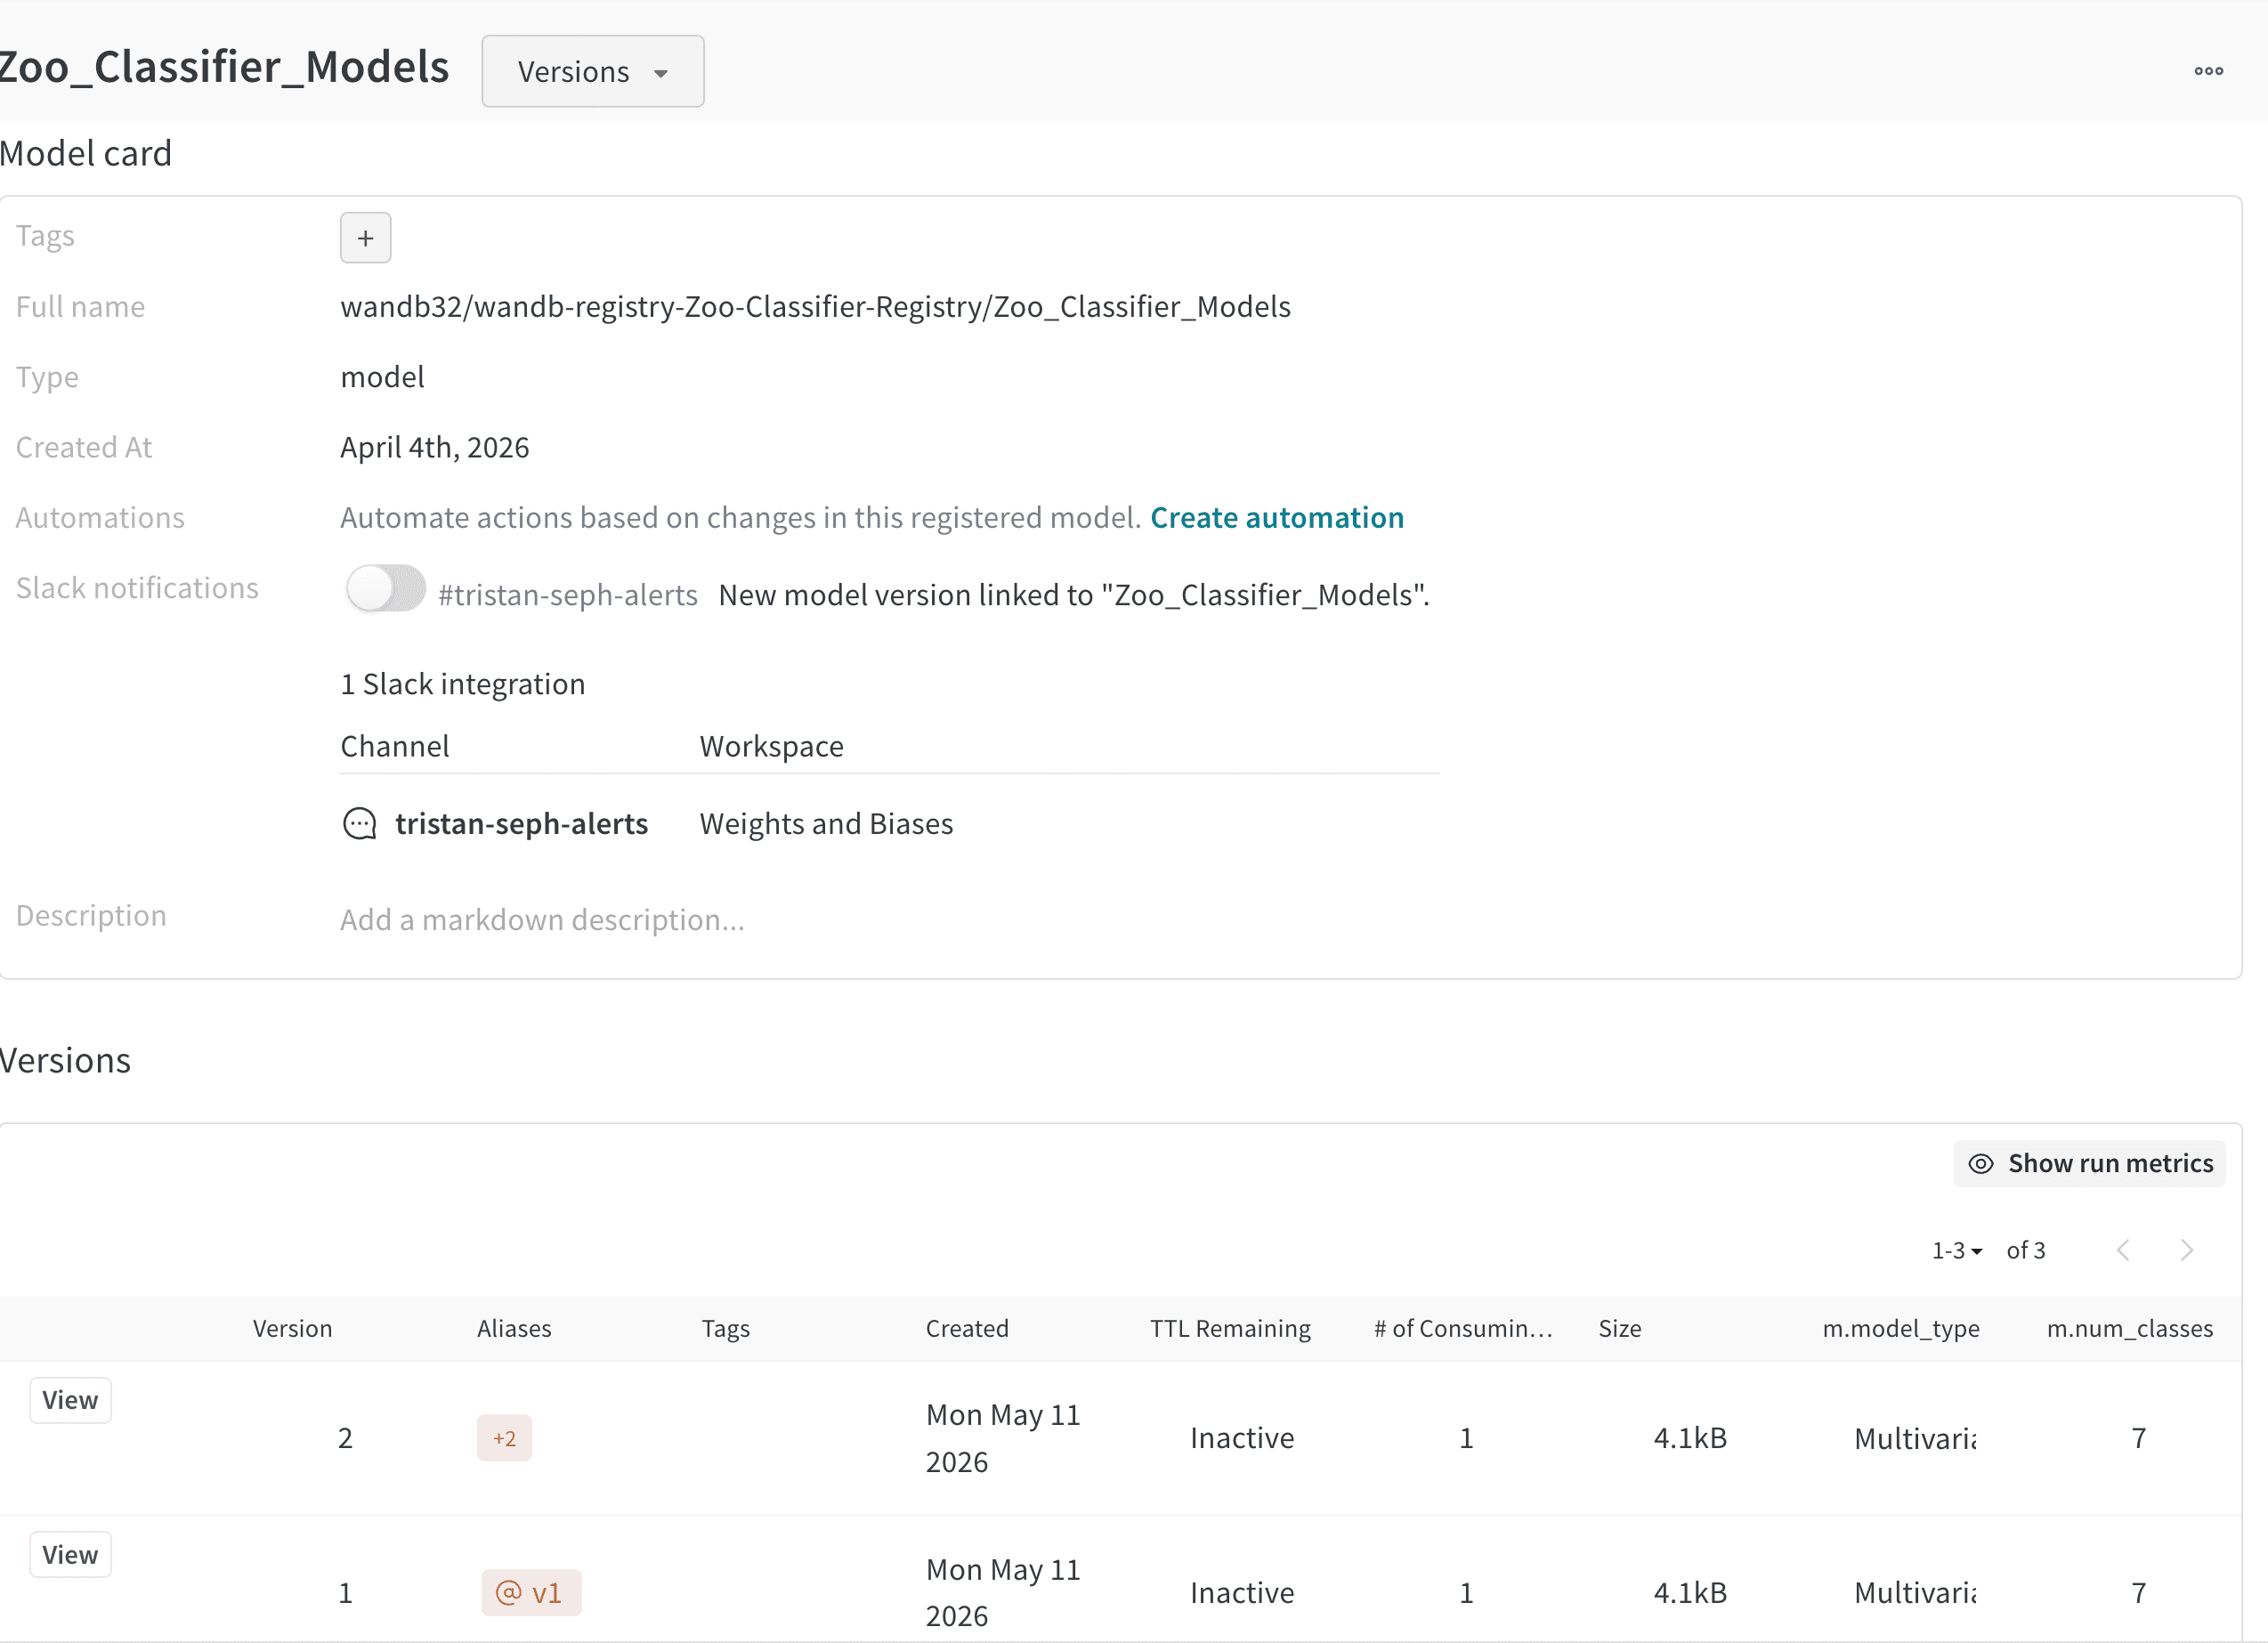Image resolution: width=2268 pixels, height=1643 pixels.
Task: Sort by the Created column header
Action: (x=967, y=1328)
